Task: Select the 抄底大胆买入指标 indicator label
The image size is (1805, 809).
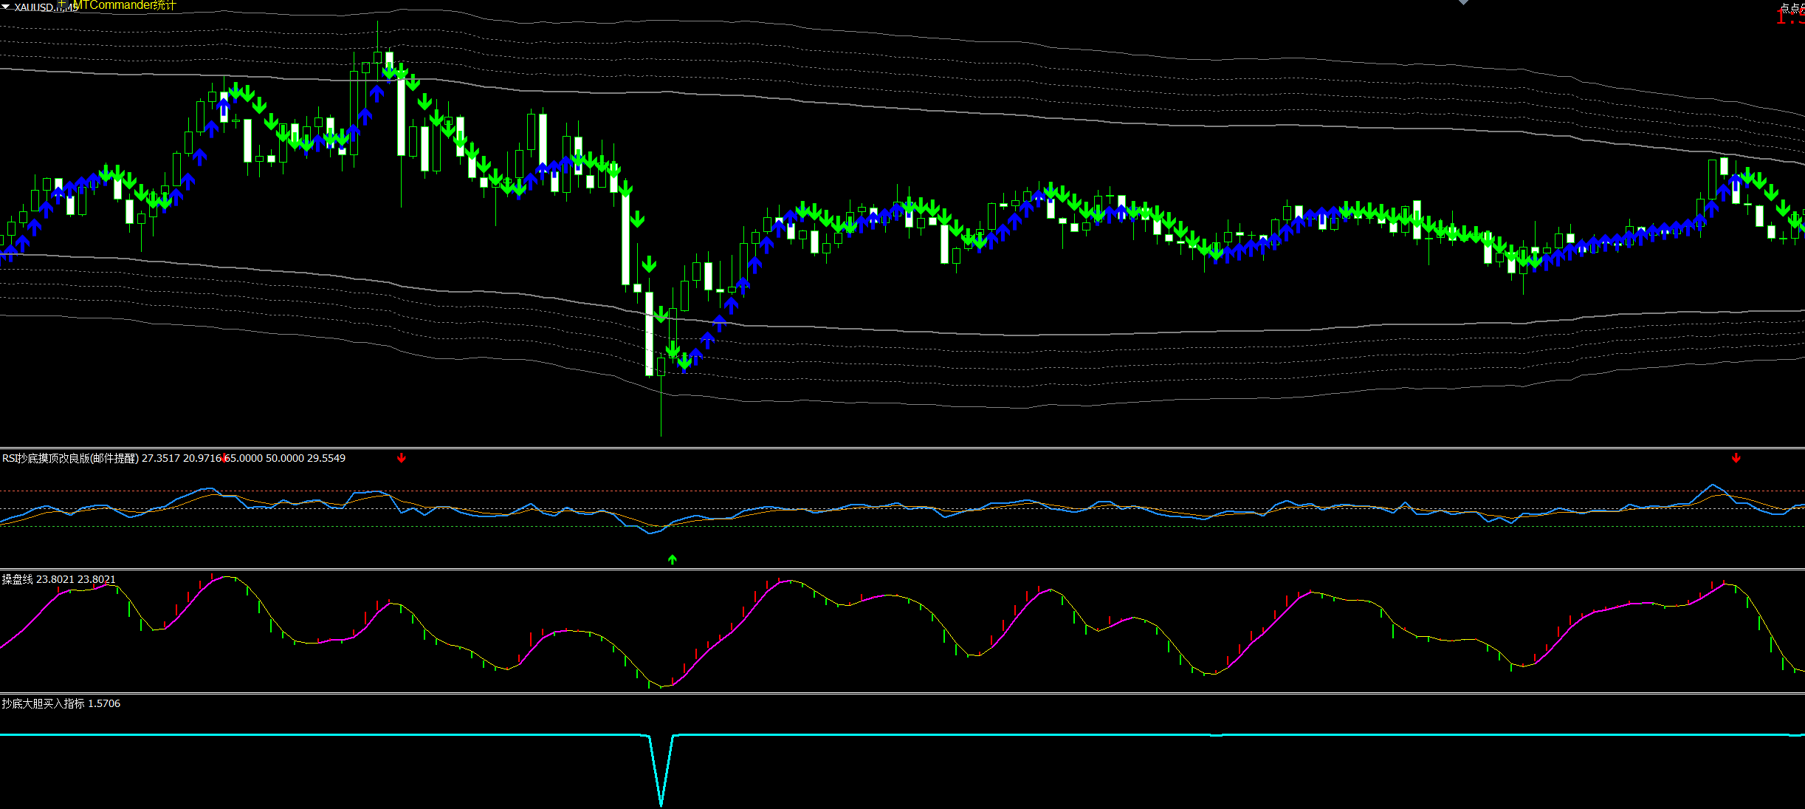Action: [43, 703]
